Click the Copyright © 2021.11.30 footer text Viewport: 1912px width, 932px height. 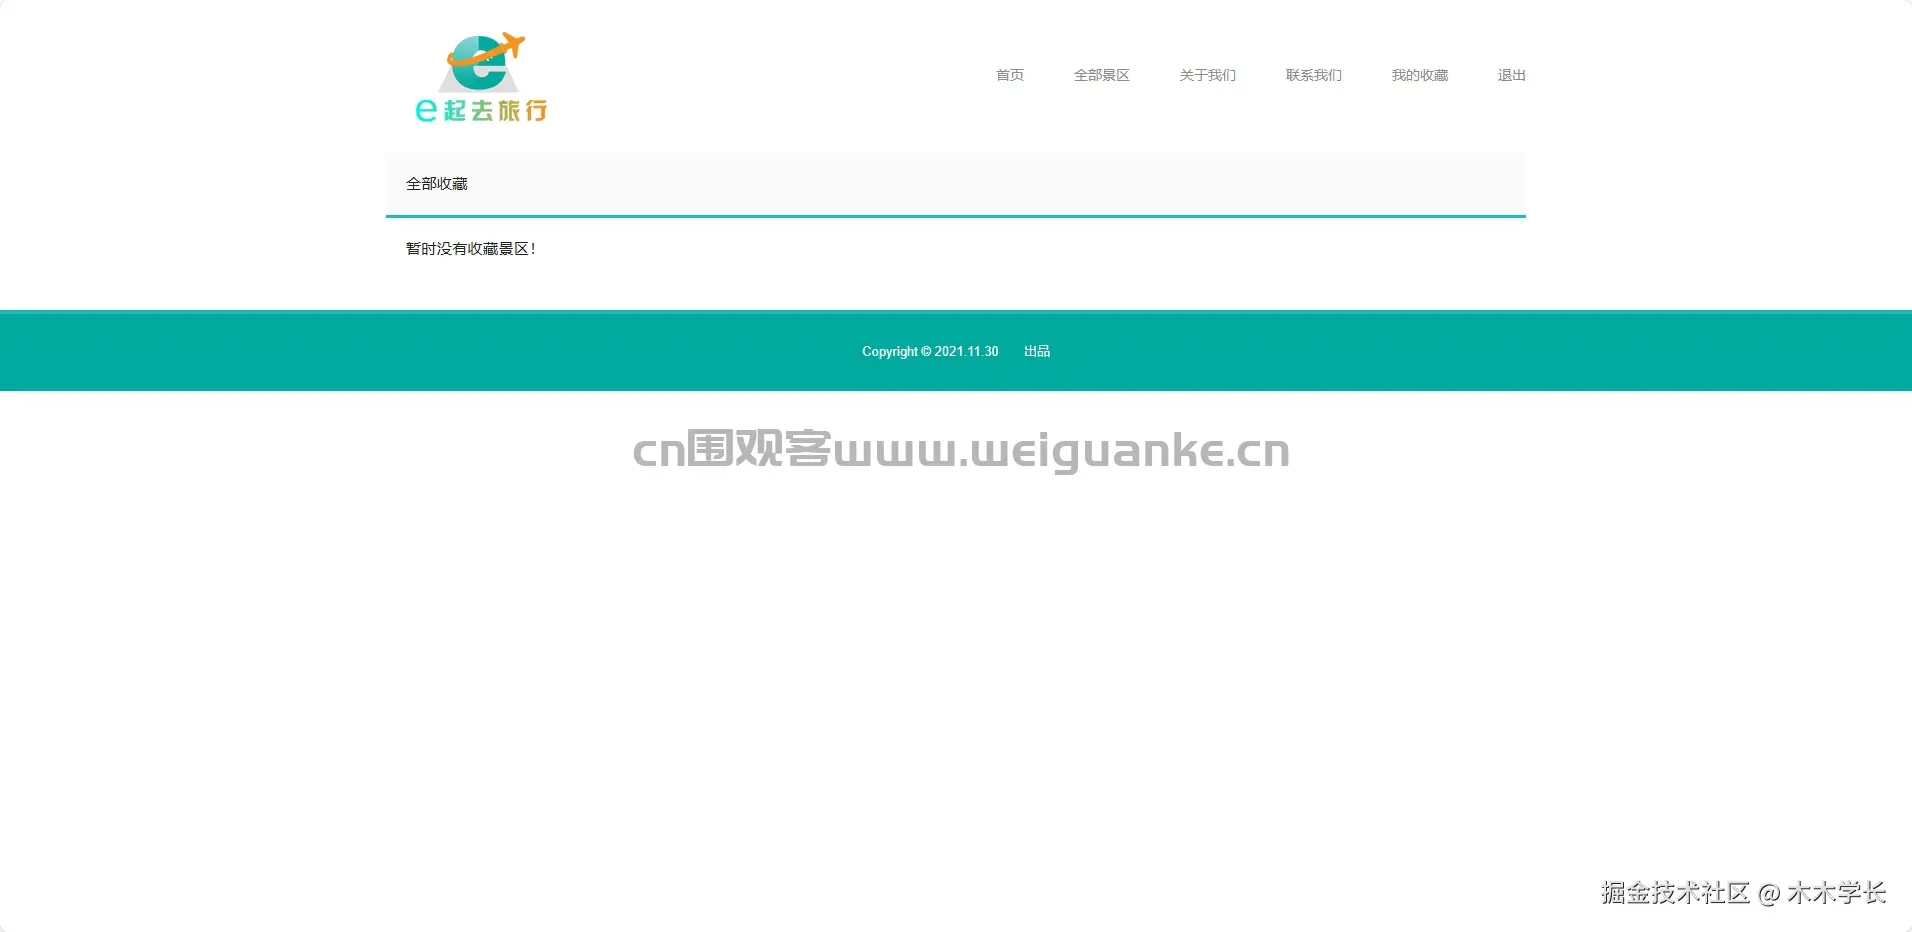pos(930,351)
